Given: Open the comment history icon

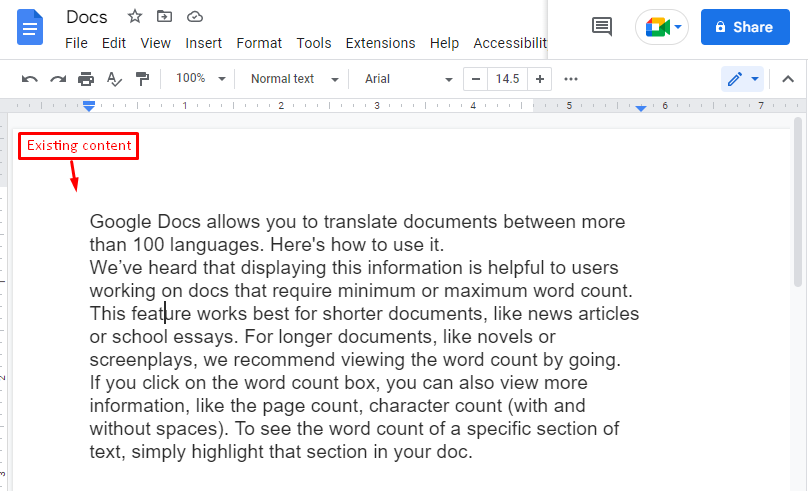Looking at the screenshot, I should [602, 27].
